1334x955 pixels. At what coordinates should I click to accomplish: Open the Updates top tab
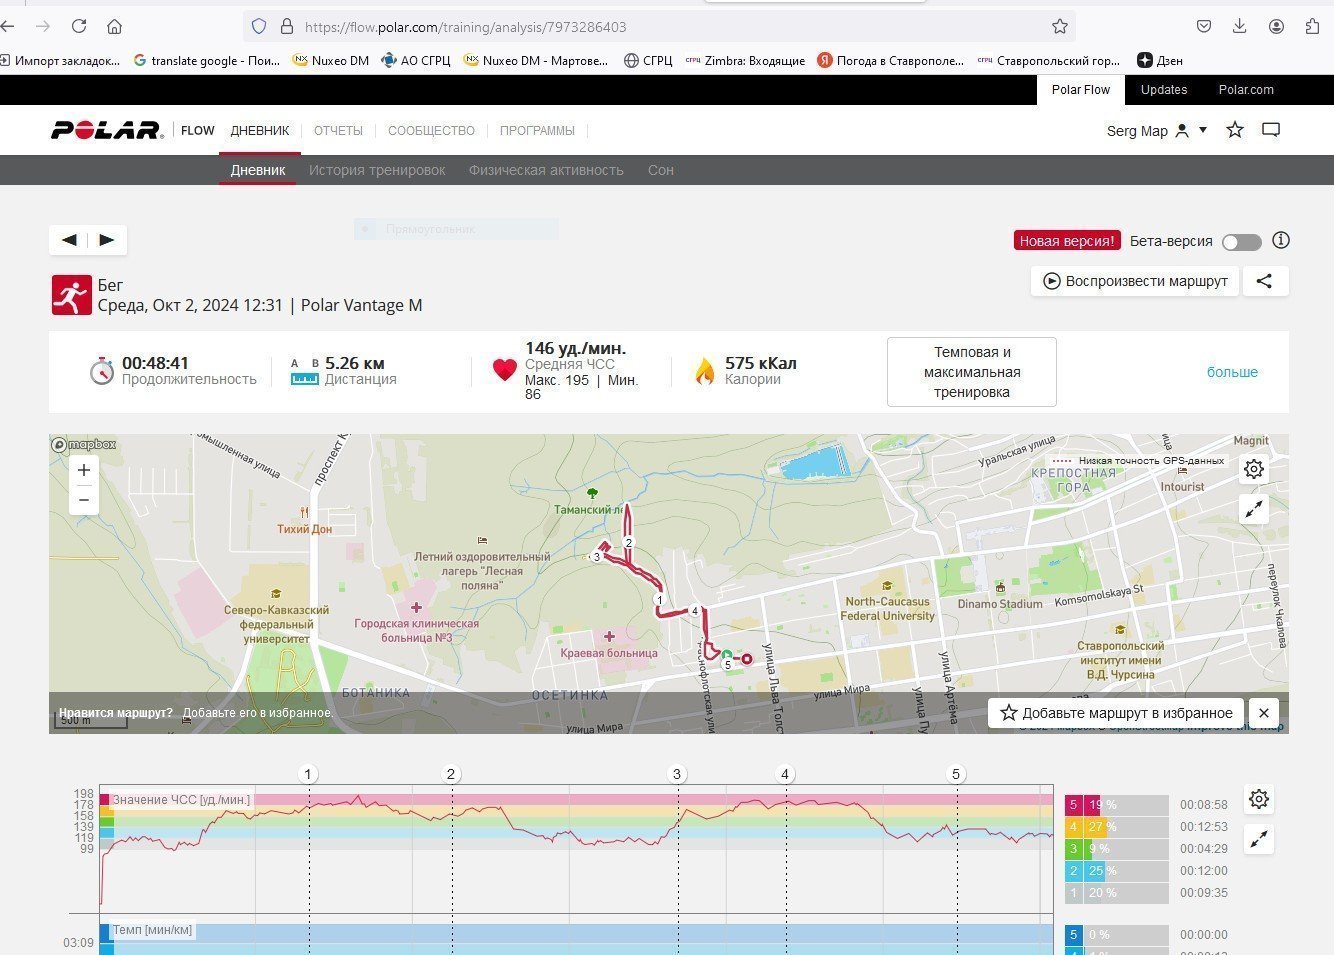(1164, 89)
